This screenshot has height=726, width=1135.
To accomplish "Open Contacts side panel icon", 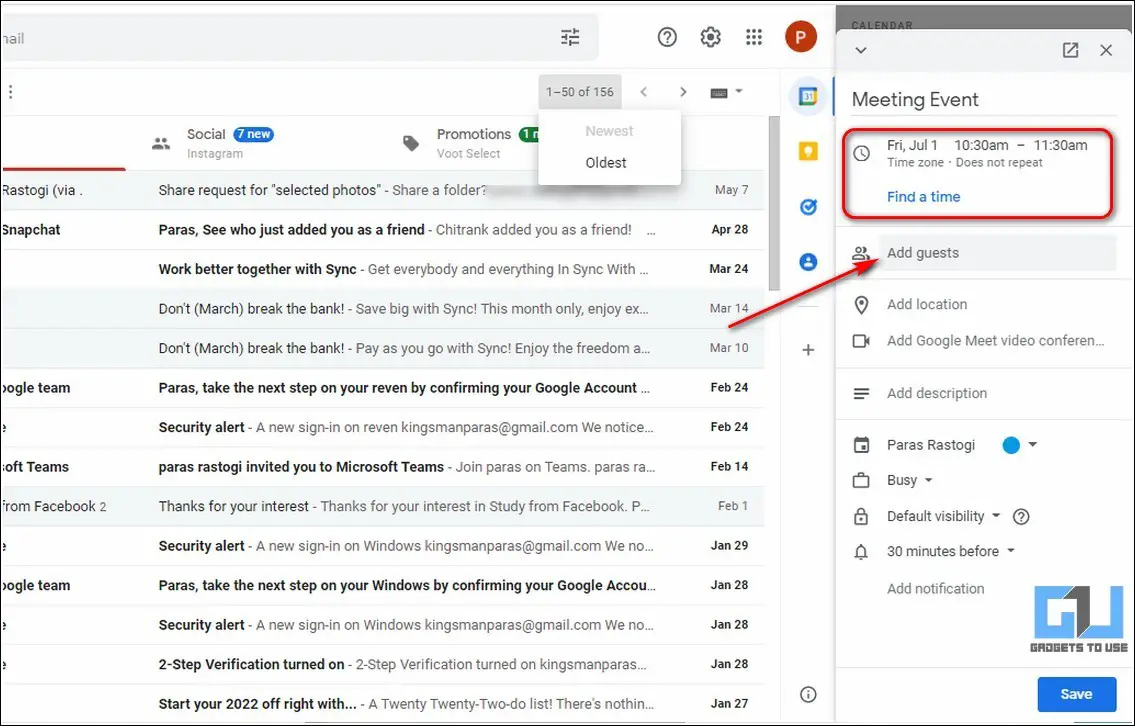I will (808, 262).
